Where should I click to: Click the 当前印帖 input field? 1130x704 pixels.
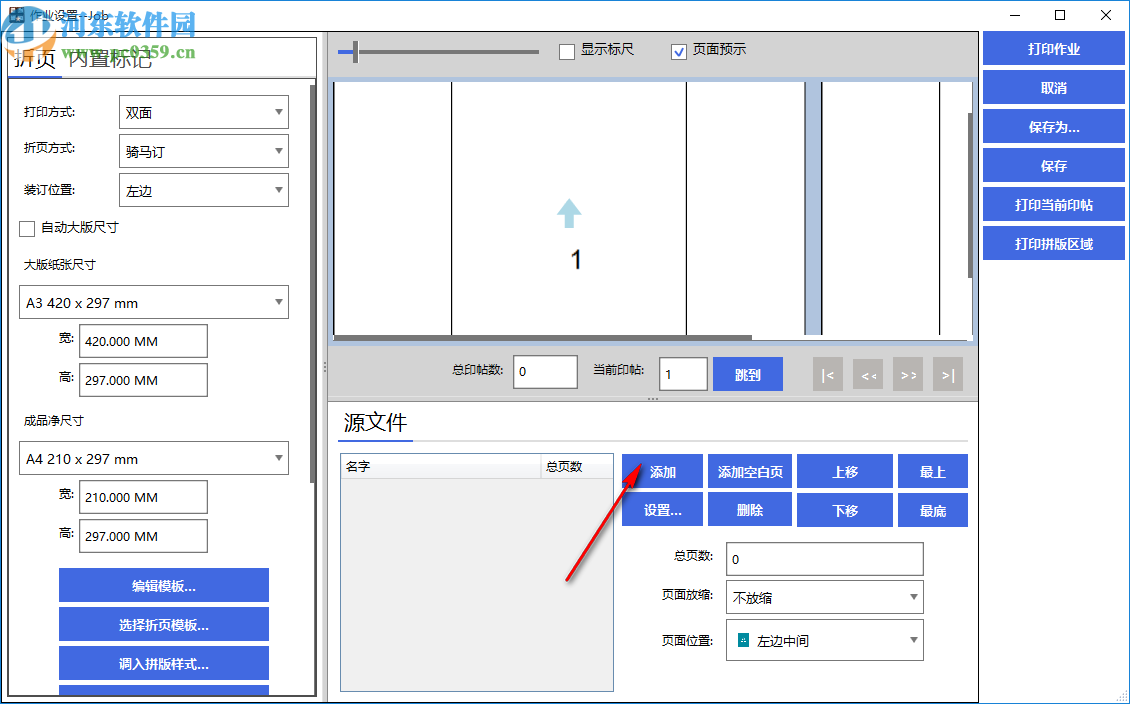[682, 375]
